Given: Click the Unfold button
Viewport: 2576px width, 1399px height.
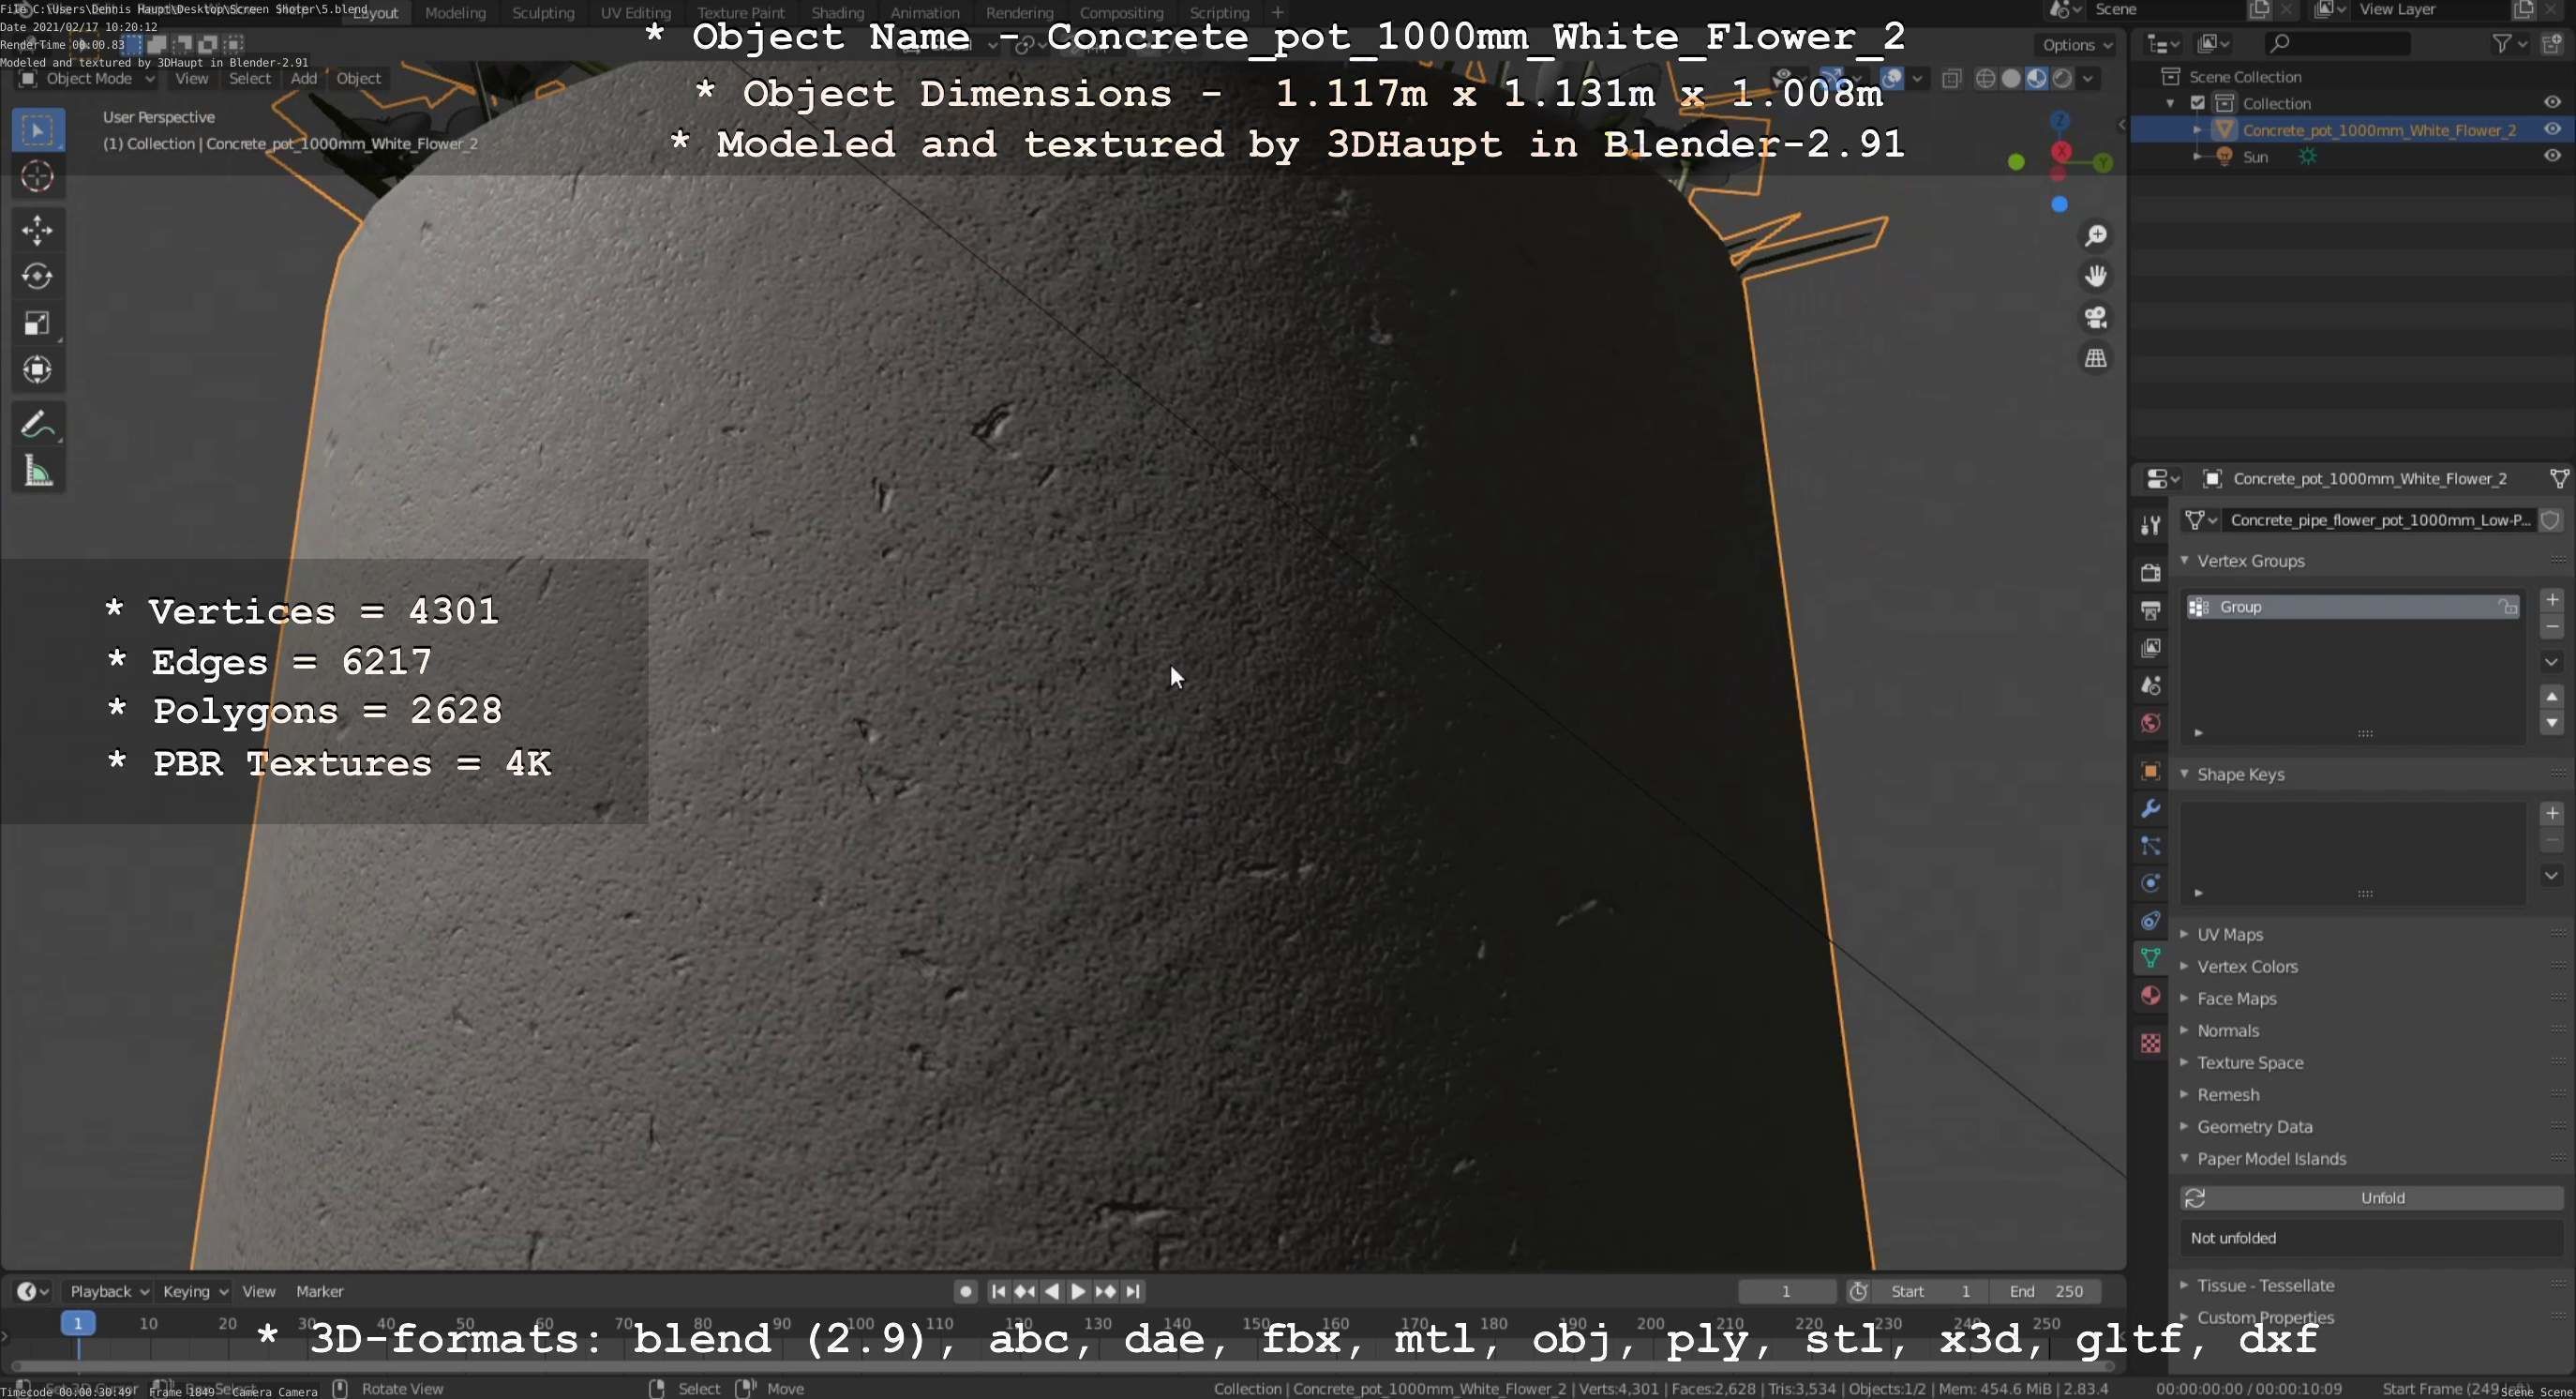Looking at the screenshot, I should pos(2381,1198).
